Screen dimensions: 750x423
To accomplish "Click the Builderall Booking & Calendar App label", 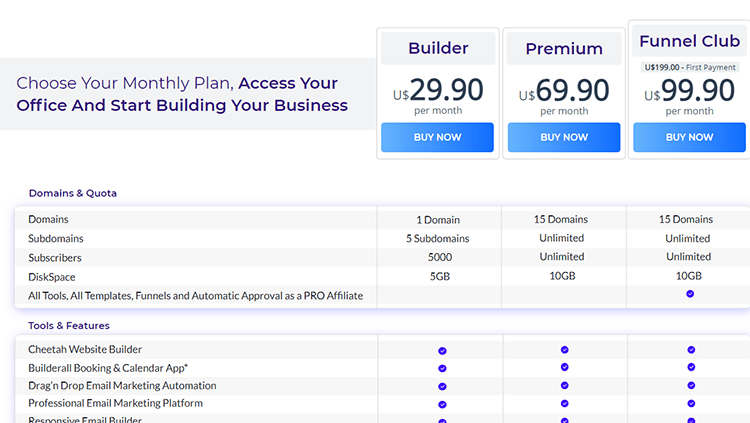I will 108,368.
